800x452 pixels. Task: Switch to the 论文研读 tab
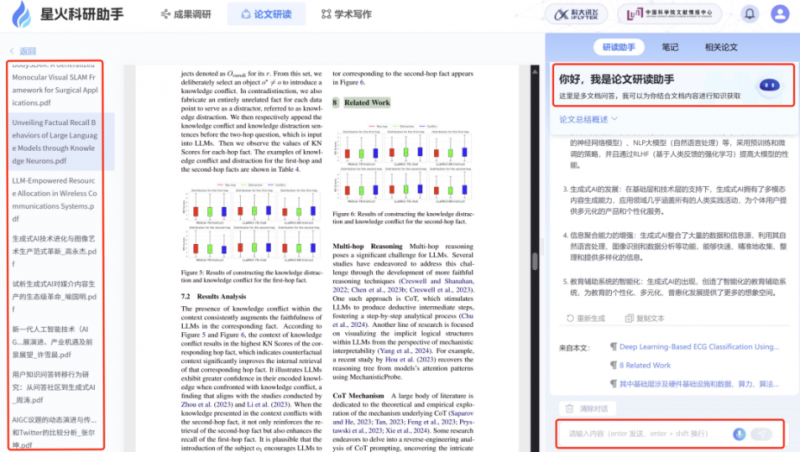[266, 14]
